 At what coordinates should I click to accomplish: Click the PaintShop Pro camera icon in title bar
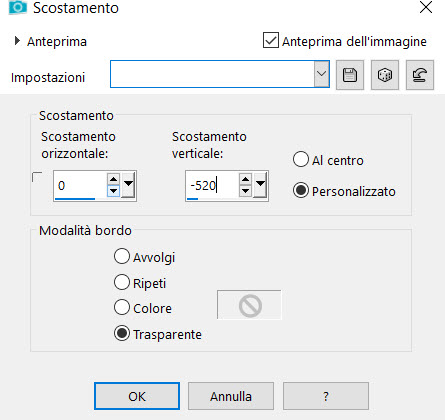click(x=17, y=7)
